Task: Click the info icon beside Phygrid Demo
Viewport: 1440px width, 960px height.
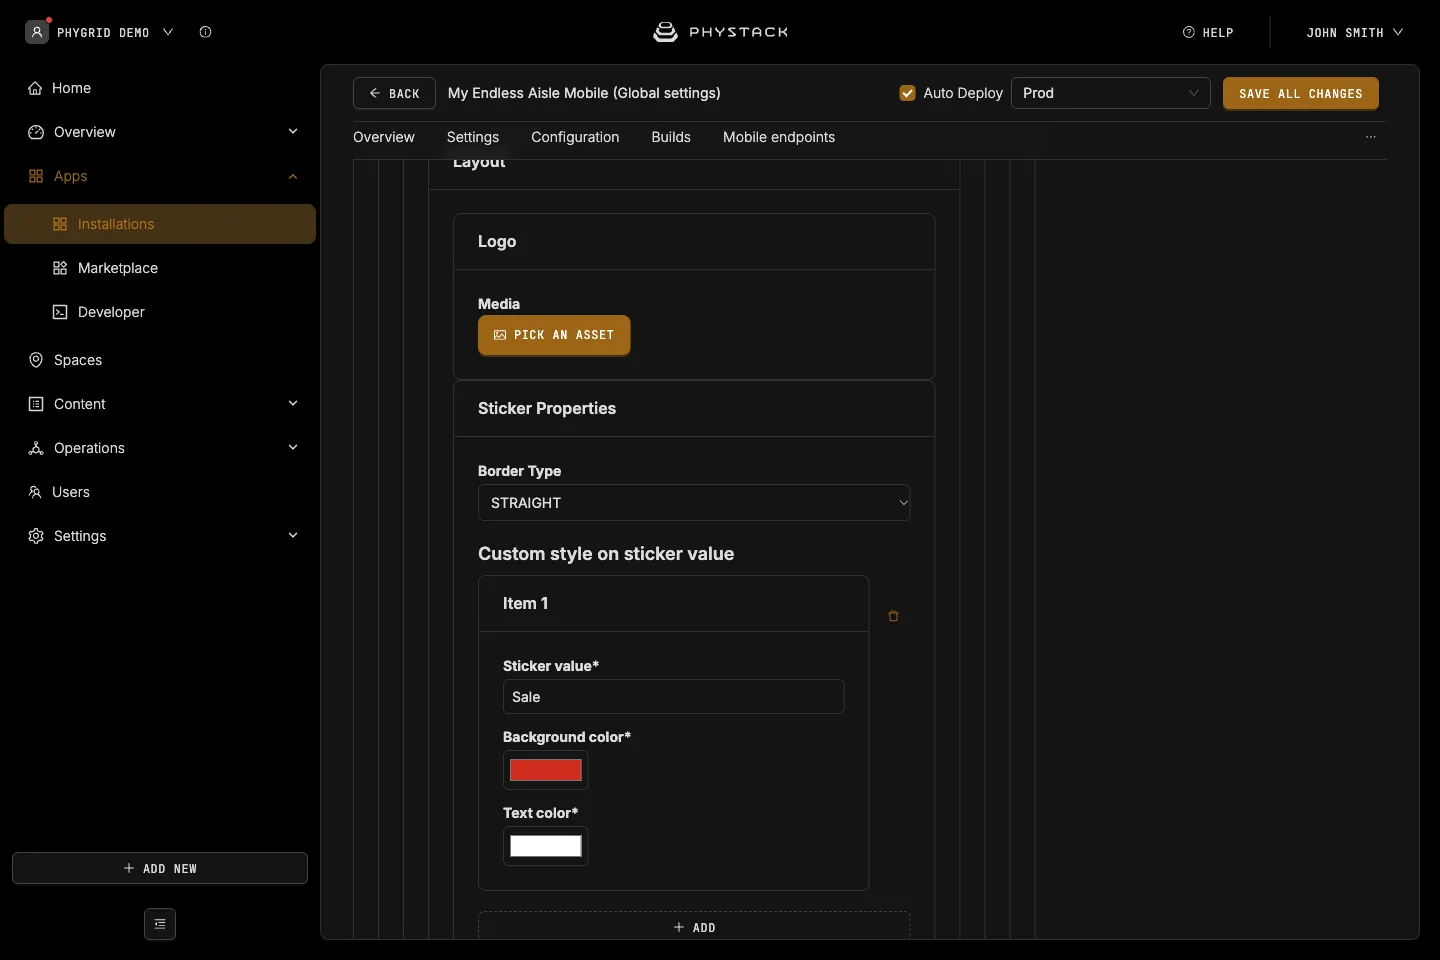Action: click(x=205, y=32)
